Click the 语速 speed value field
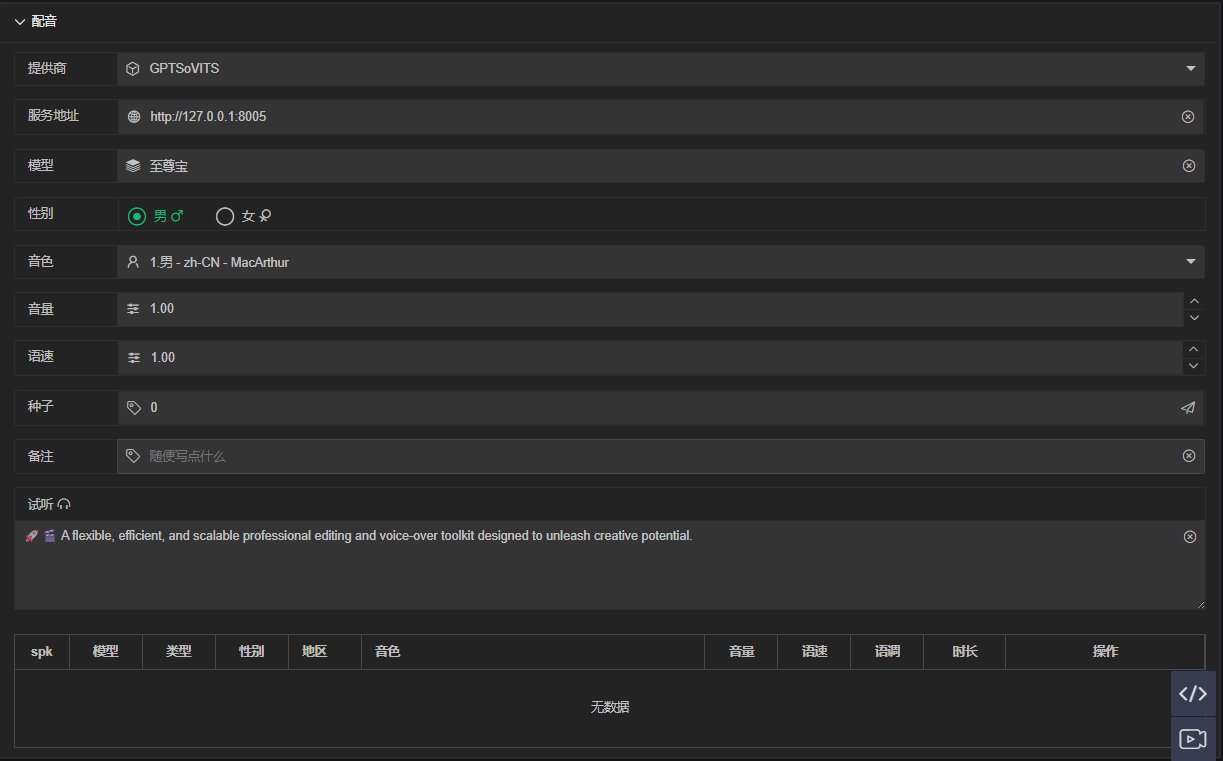 tap(650, 358)
